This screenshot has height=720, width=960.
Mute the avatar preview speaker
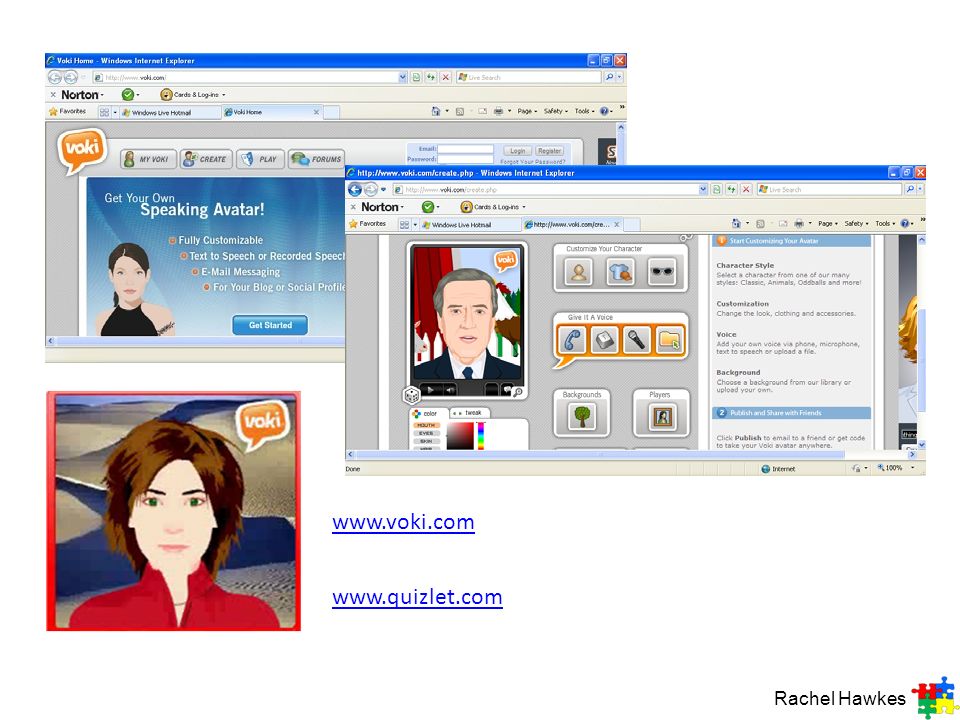point(450,389)
